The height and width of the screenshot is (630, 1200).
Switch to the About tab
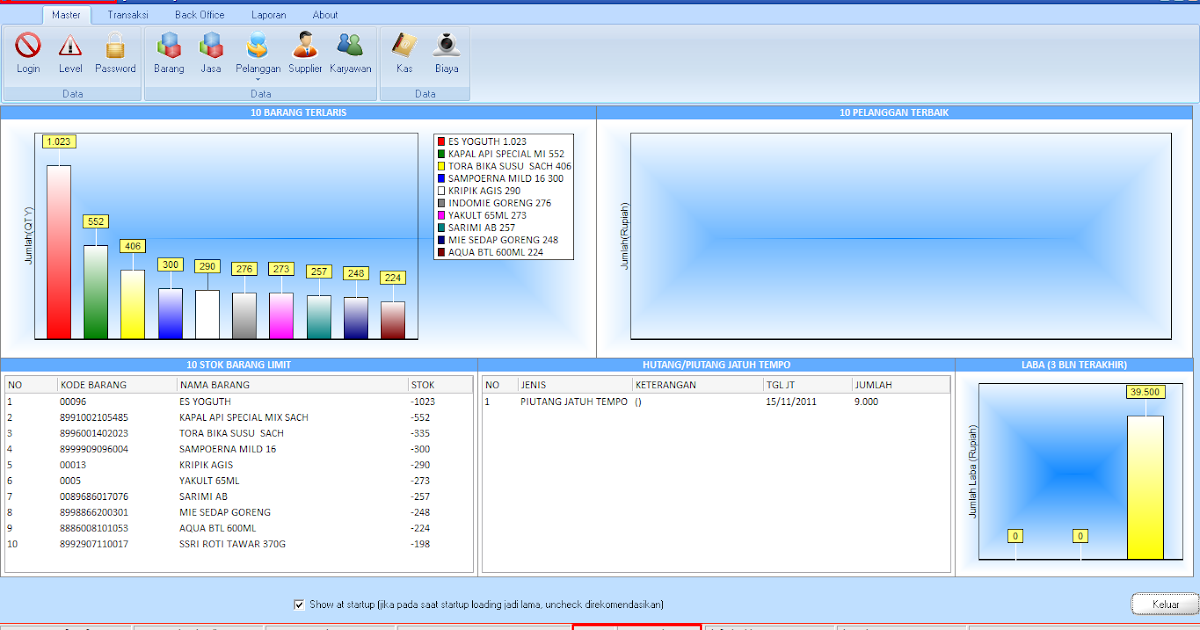pos(325,15)
